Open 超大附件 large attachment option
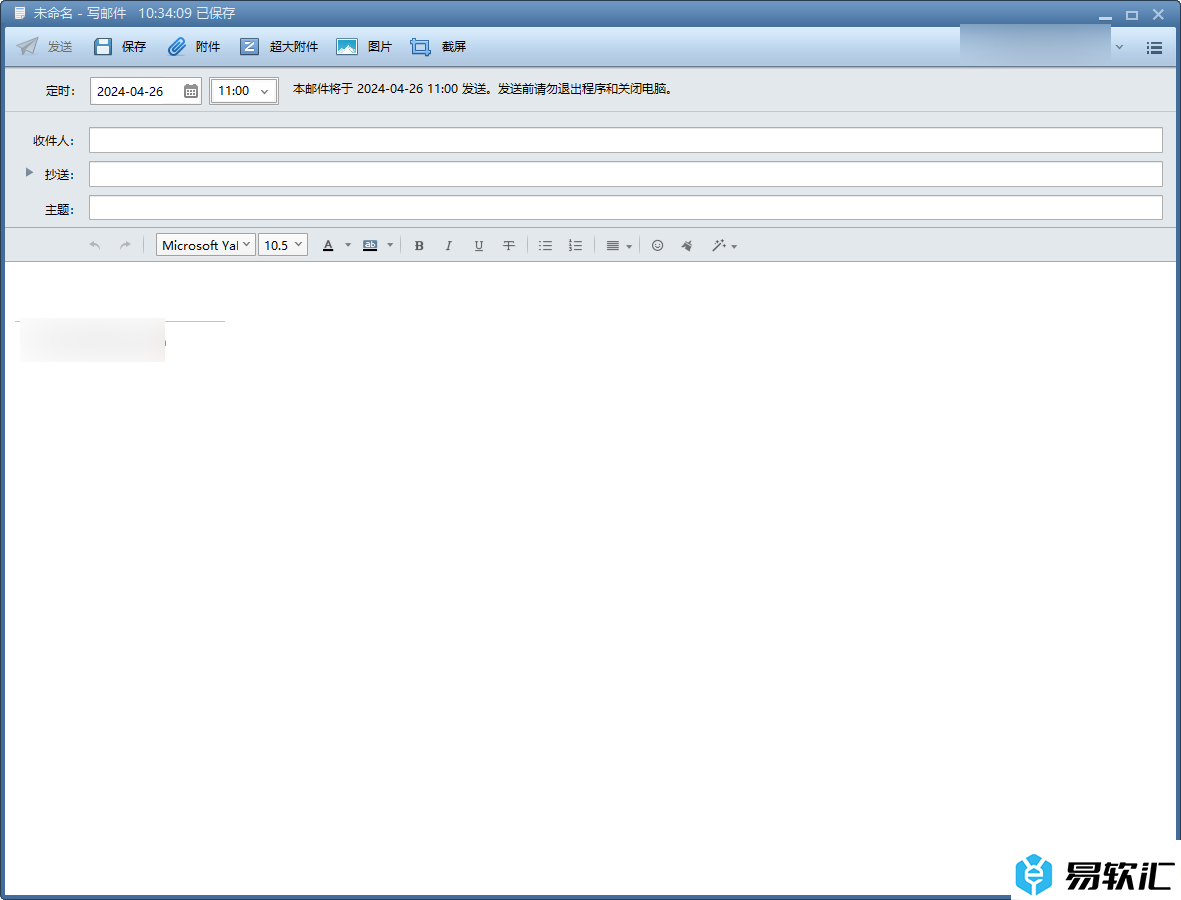The height and width of the screenshot is (900, 1181). pos(279,47)
